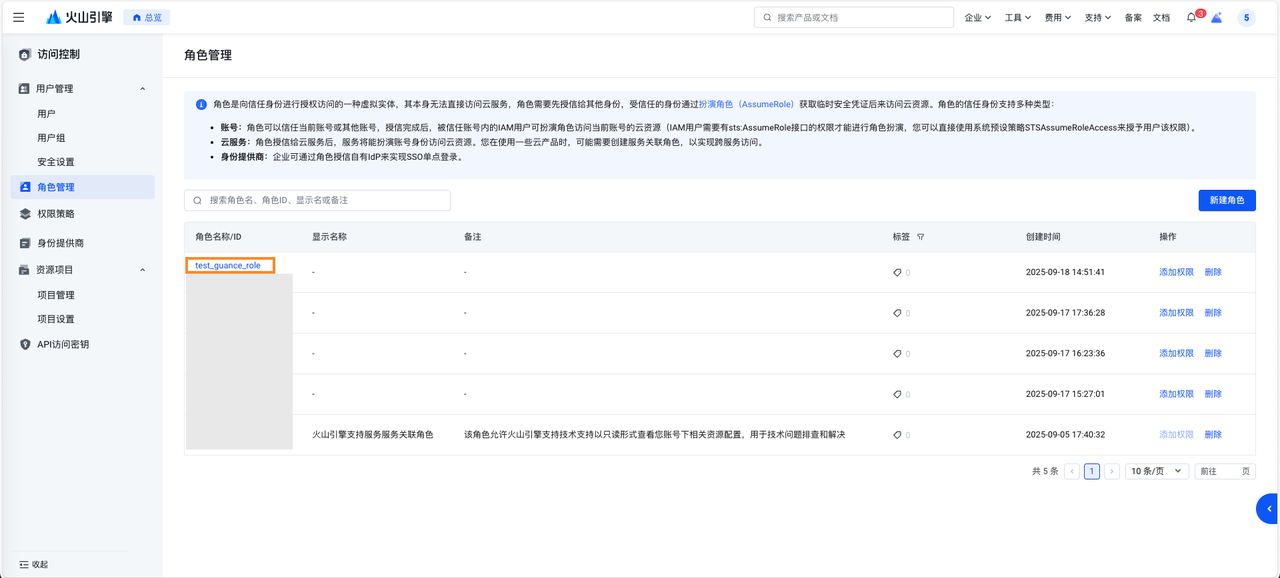Click 删除 in 16:23:36 row

[1213, 354]
